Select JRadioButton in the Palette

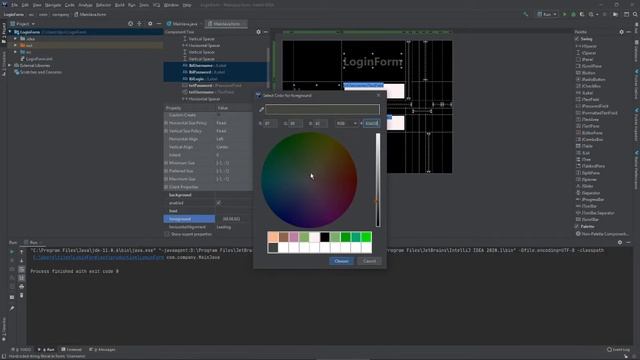(590, 79)
